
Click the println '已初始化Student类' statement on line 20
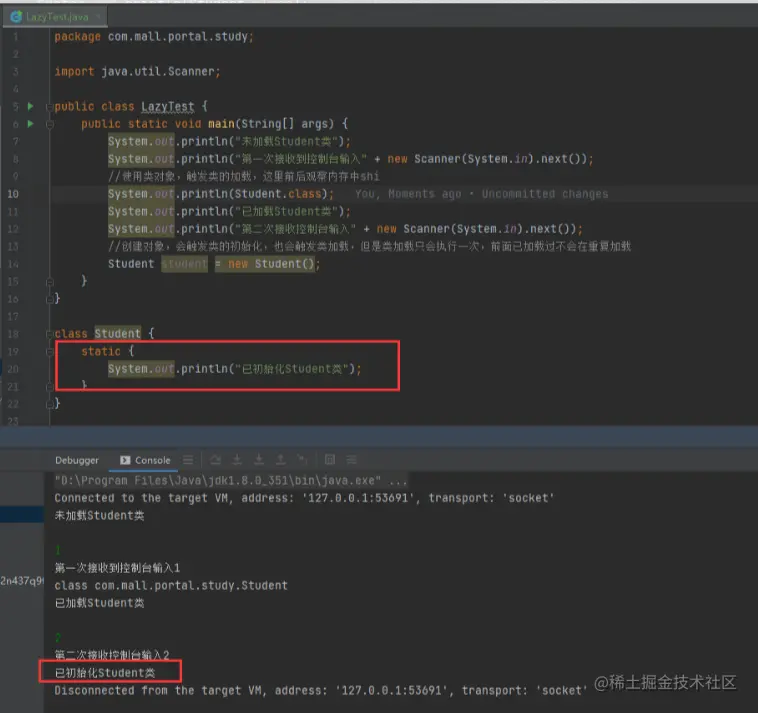click(x=234, y=369)
